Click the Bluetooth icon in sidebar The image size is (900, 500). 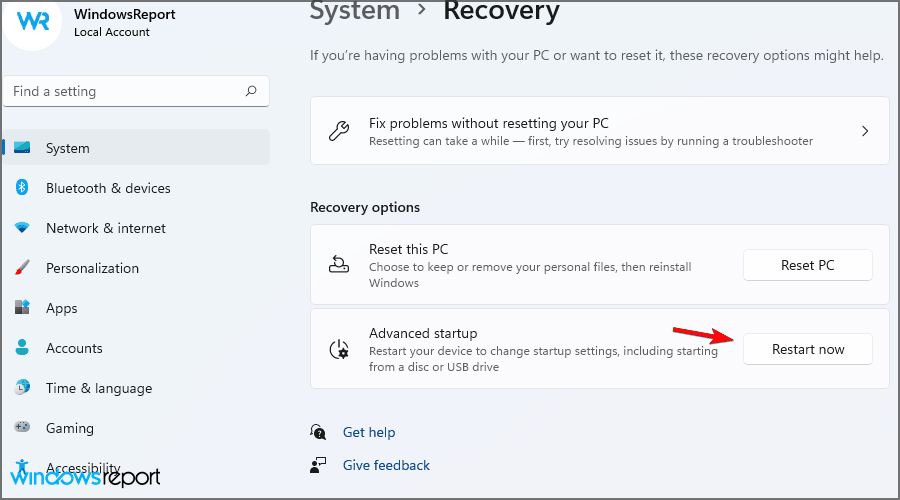tap(22, 187)
